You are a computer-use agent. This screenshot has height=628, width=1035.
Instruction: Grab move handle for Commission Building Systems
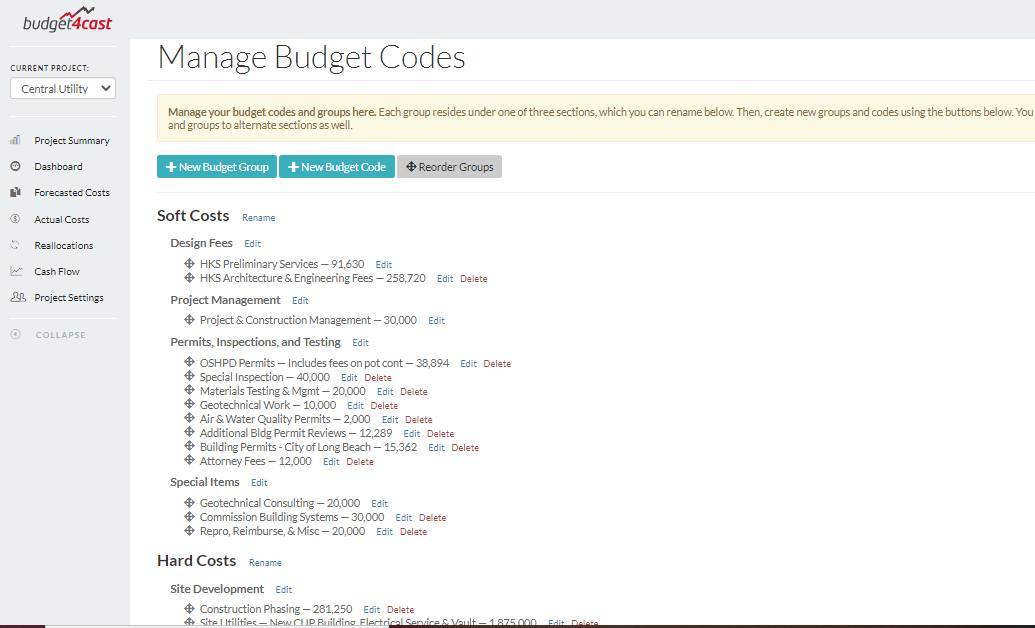(x=189, y=516)
